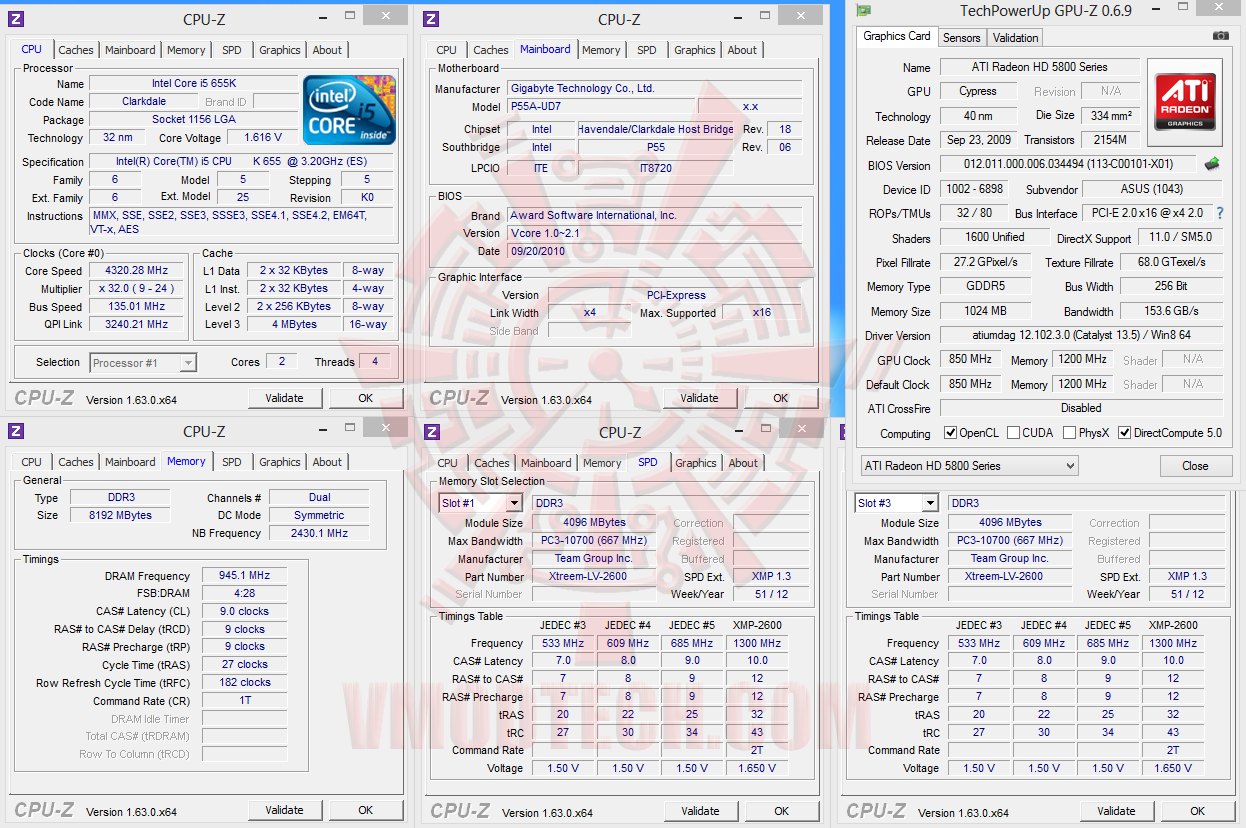Viewport: 1246px width, 828px height.
Task: Click the Row Refresh Cycle Time 182 clocks
Action: (244, 683)
